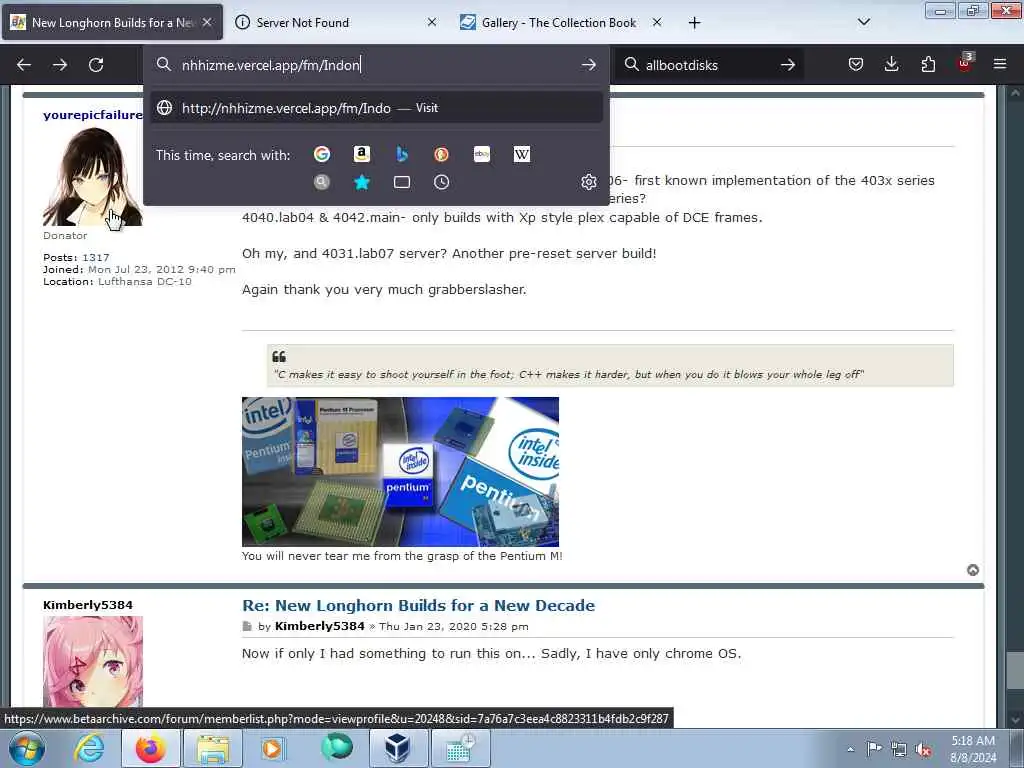Open the Windows Start menu
This screenshot has width=1024, height=768.
27,748
